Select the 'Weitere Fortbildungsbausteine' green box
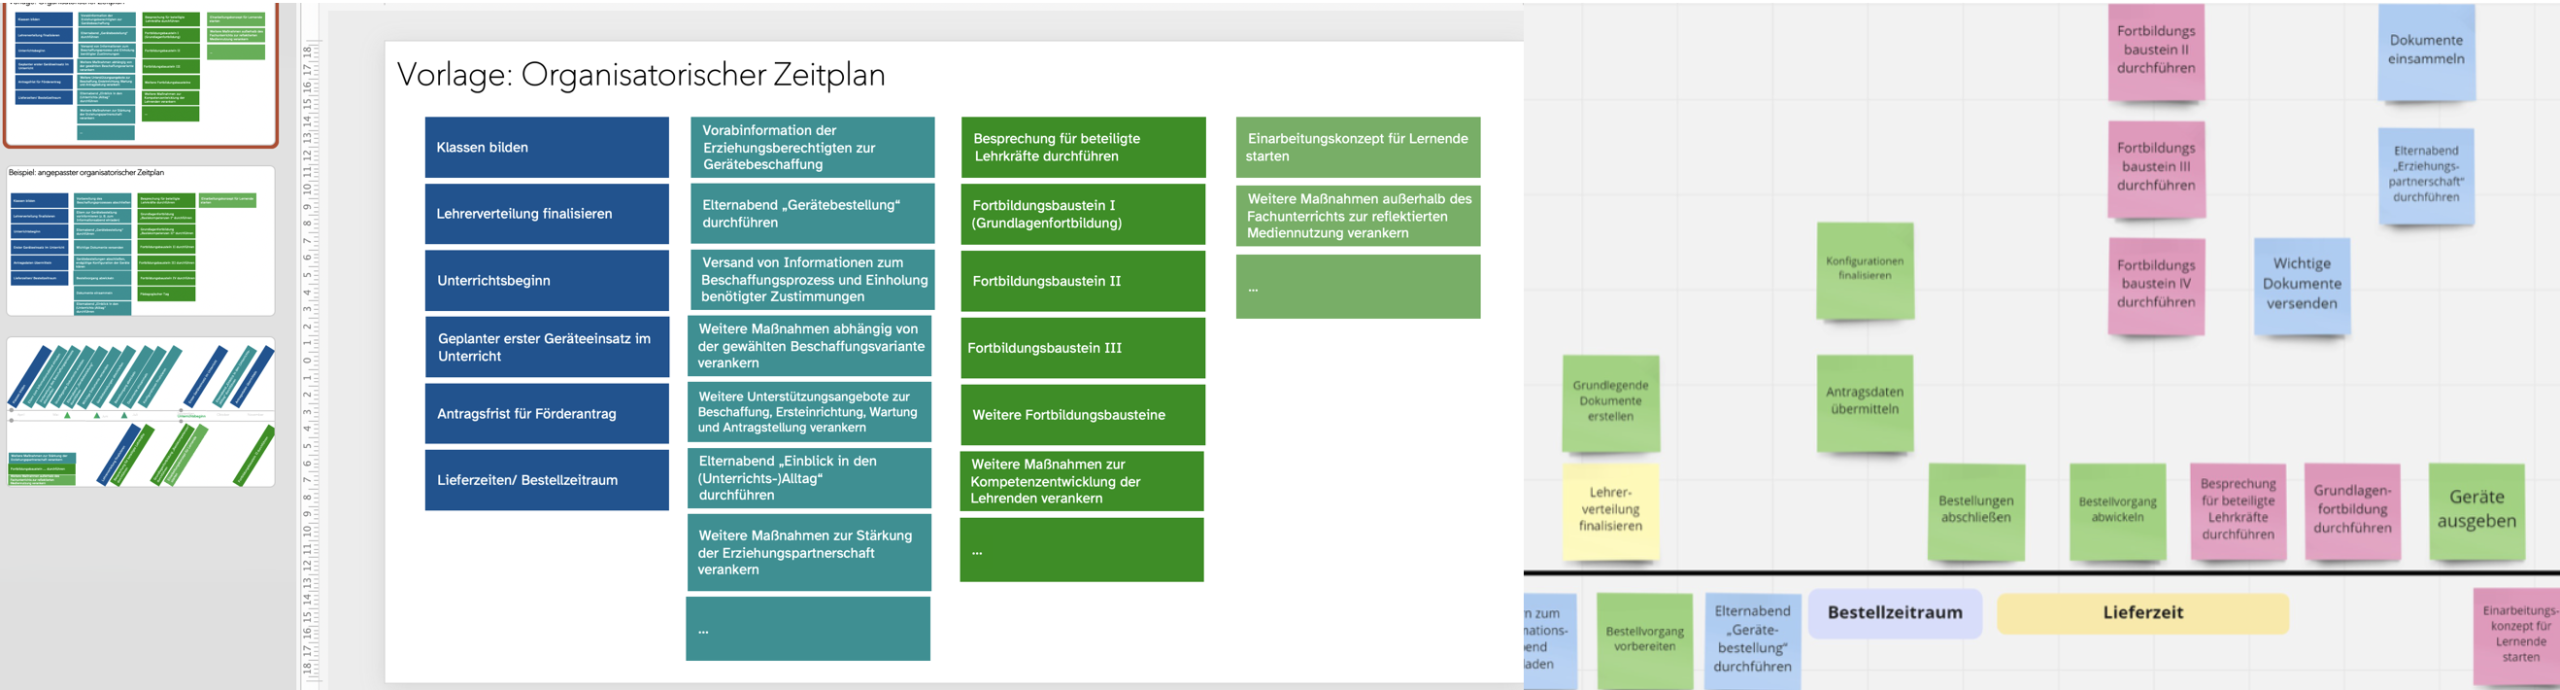 [x=1082, y=415]
